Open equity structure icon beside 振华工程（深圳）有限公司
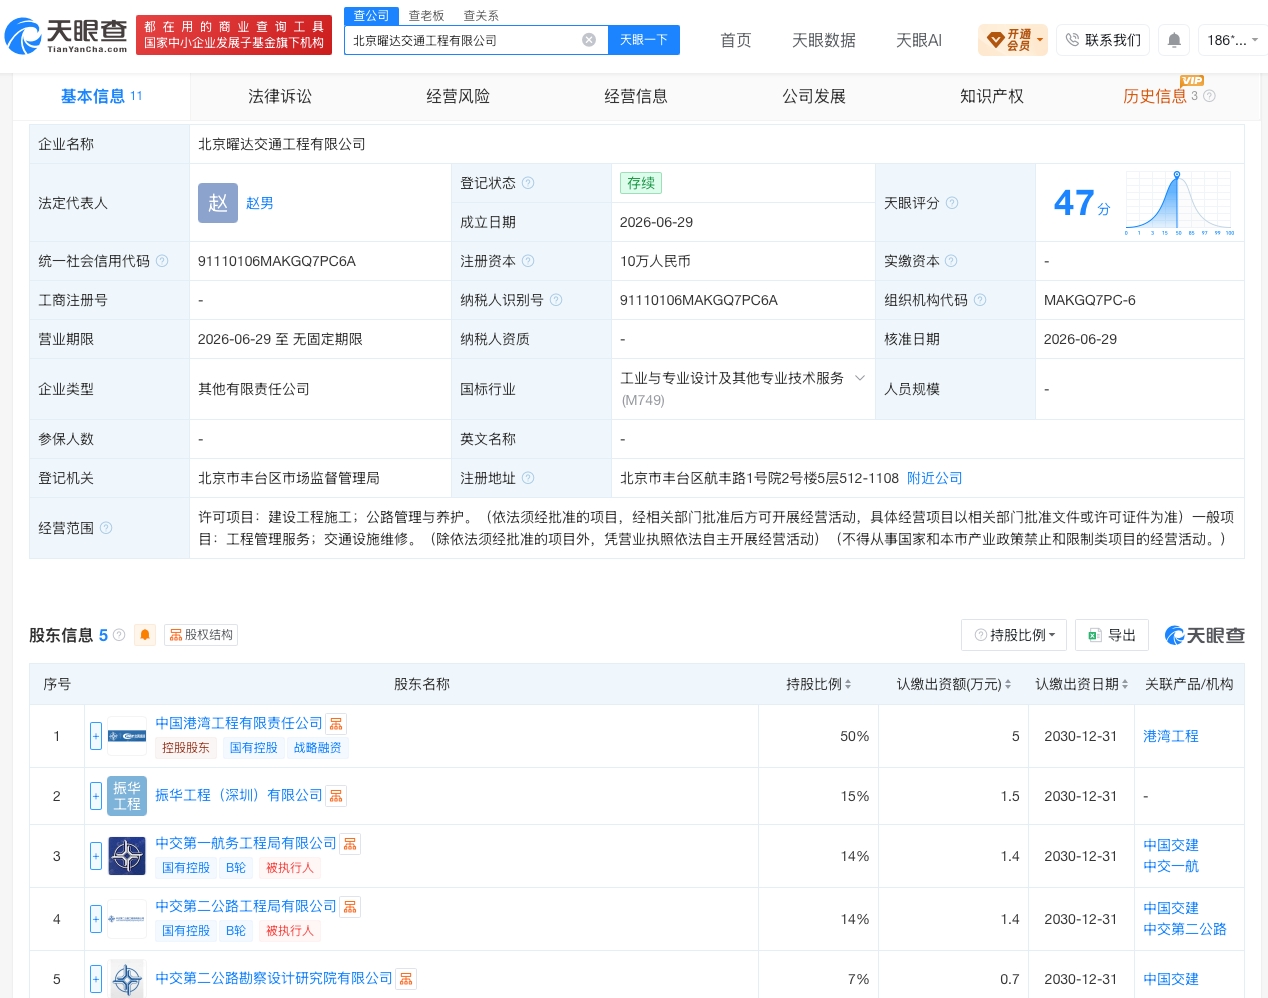Screen dimensions: 1268x998 click(336, 796)
